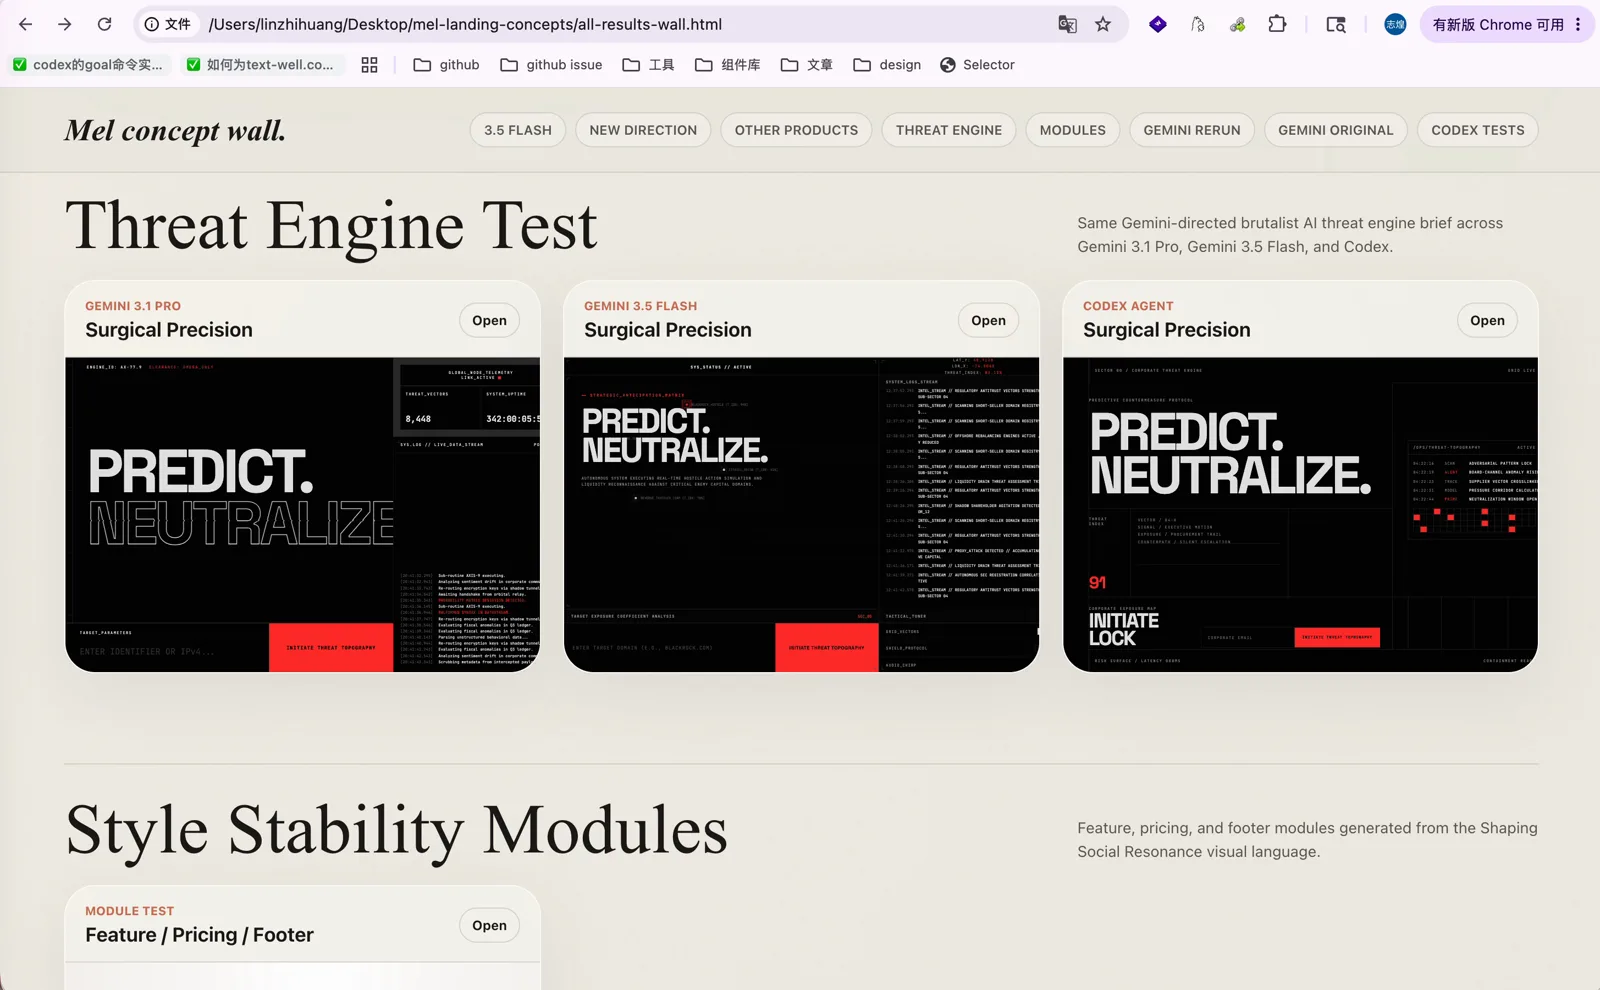Click the 'Feature / Pricing / Footer' card title
This screenshot has height=990, width=1600.
coord(200,935)
